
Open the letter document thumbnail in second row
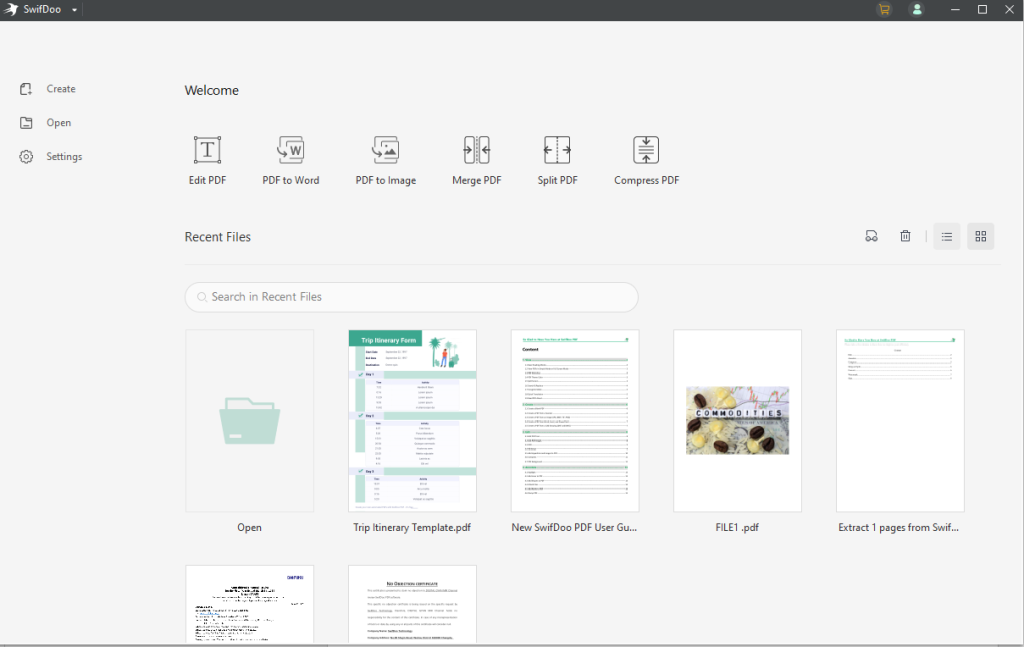(249, 605)
